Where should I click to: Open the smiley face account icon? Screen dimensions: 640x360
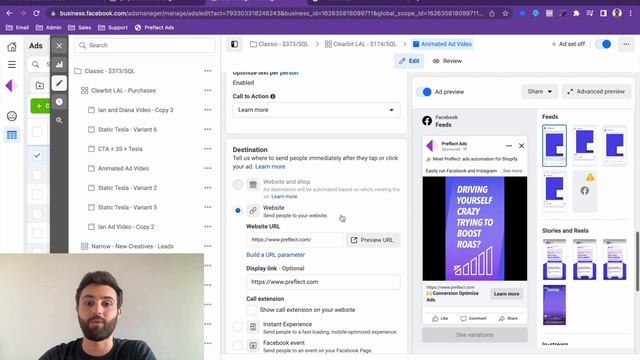12,116
